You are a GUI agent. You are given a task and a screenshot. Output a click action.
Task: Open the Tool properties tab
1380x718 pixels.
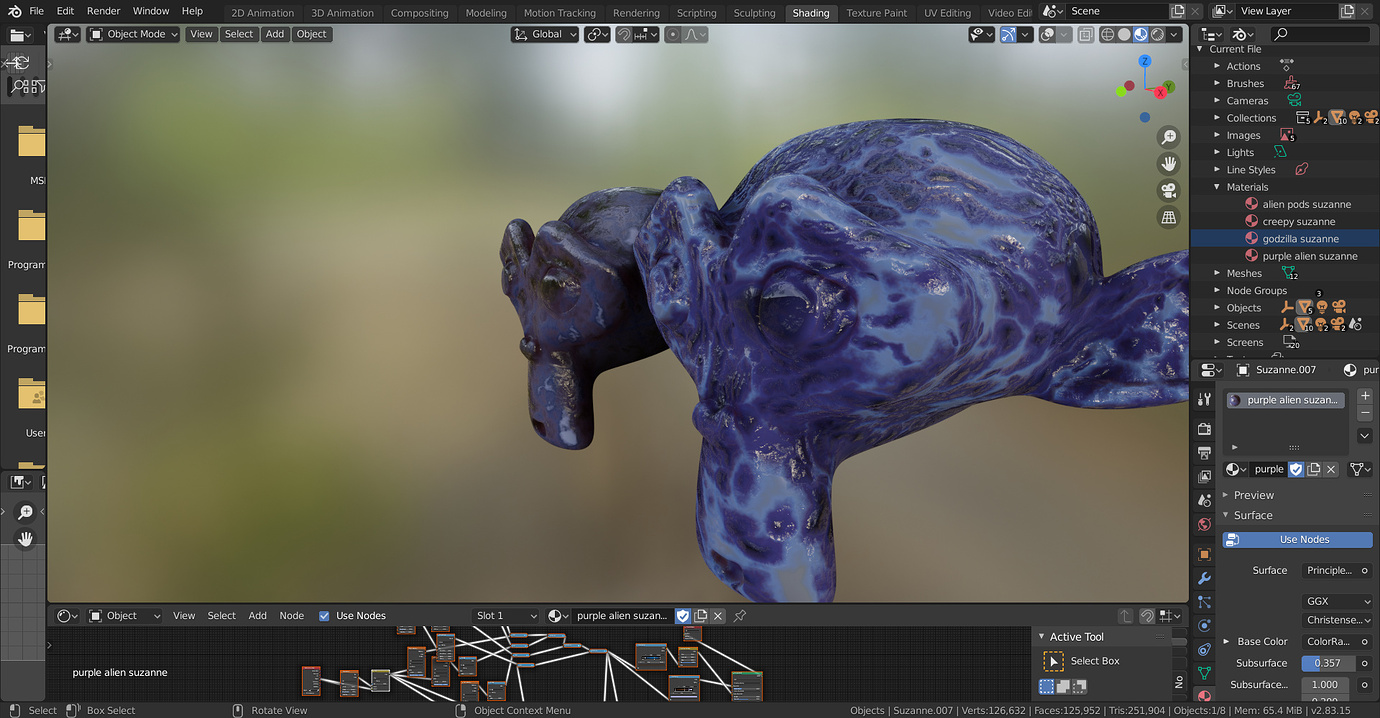pos(1204,399)
